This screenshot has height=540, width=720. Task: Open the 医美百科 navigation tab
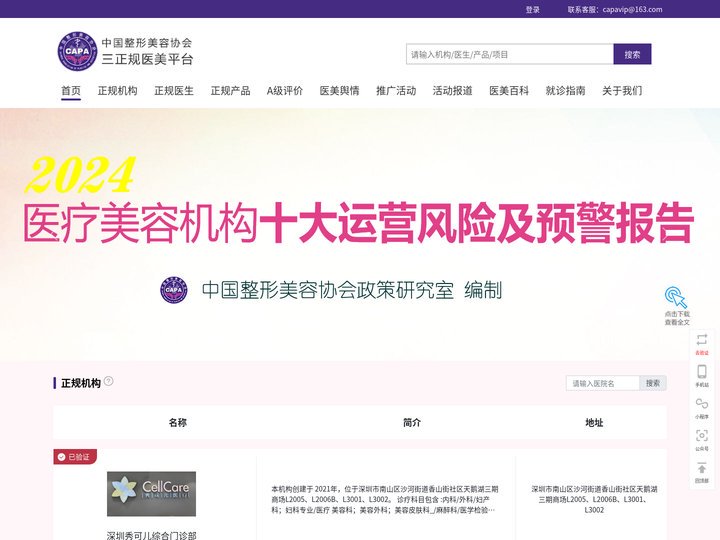click(509, 91)
